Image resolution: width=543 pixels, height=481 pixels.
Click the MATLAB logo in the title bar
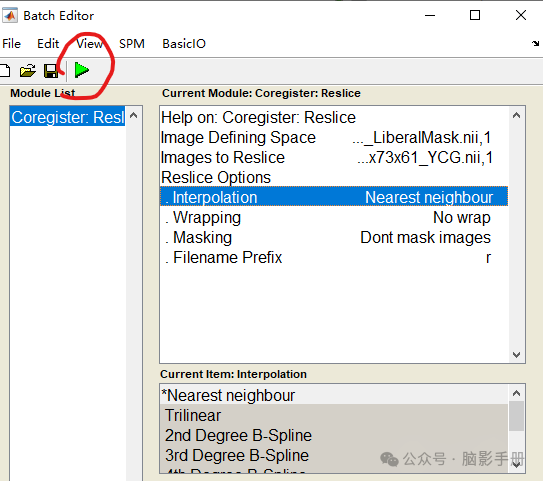pos(10,16)
